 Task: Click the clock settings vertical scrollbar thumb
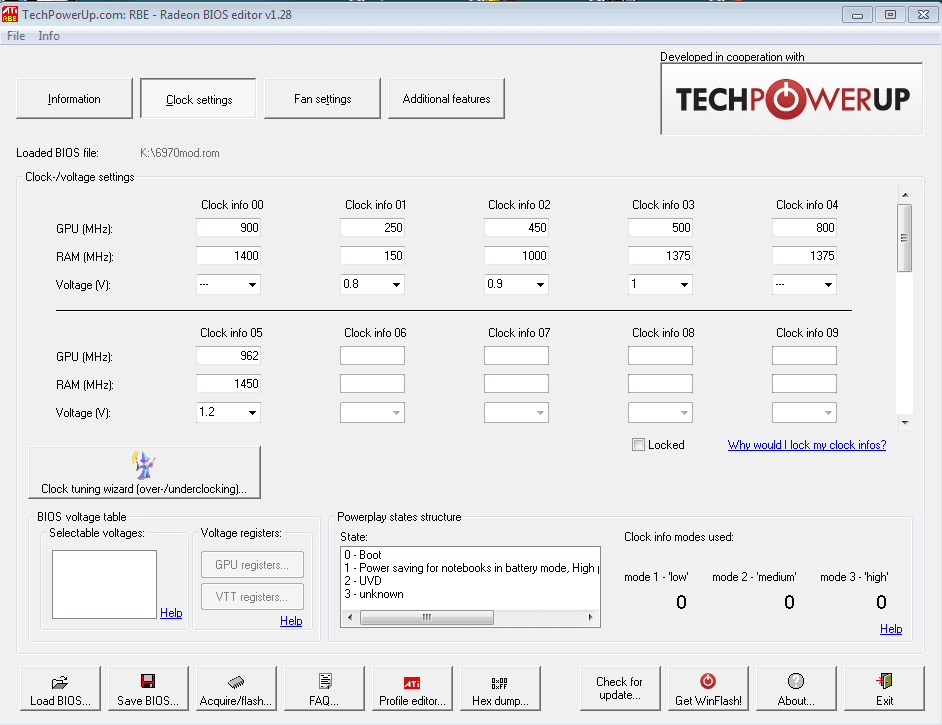click(x=904, y=238)
